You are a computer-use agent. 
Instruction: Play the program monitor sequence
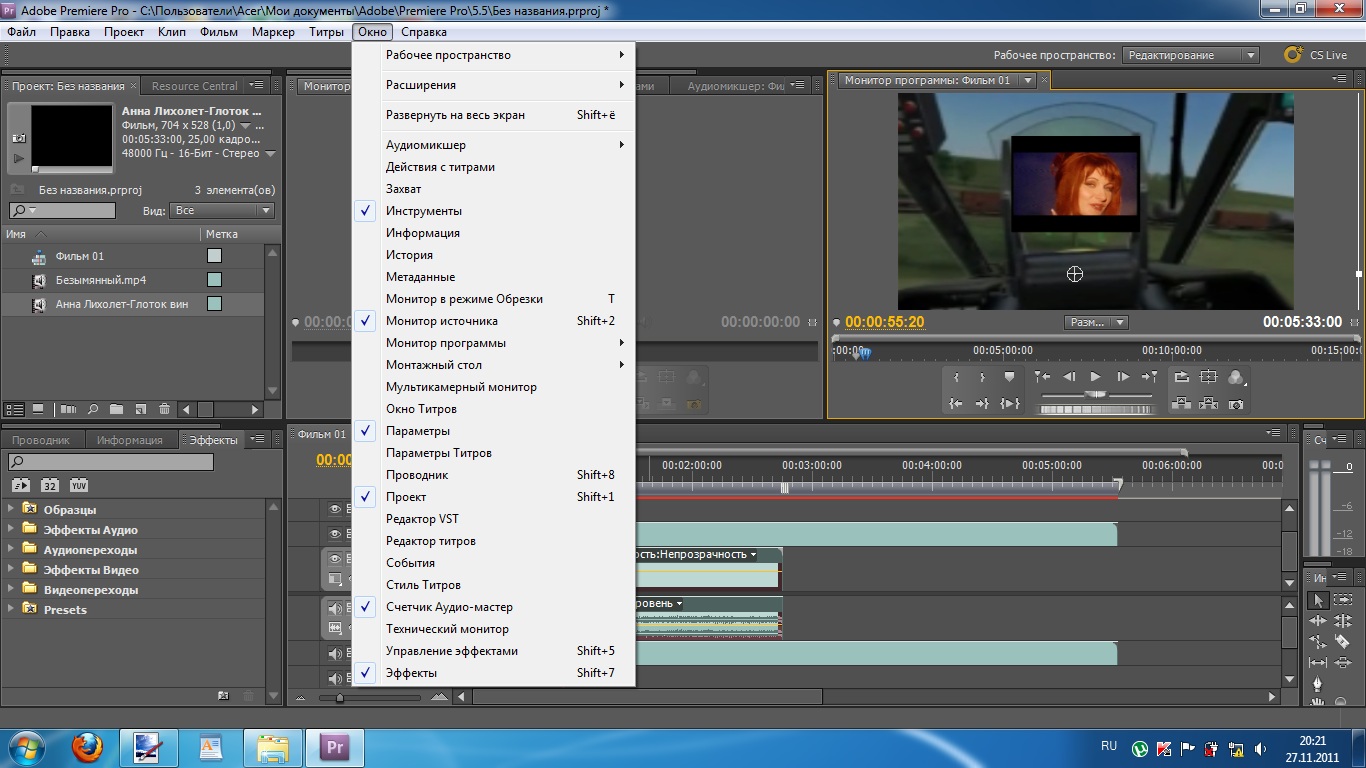[x=1095, y=377]
